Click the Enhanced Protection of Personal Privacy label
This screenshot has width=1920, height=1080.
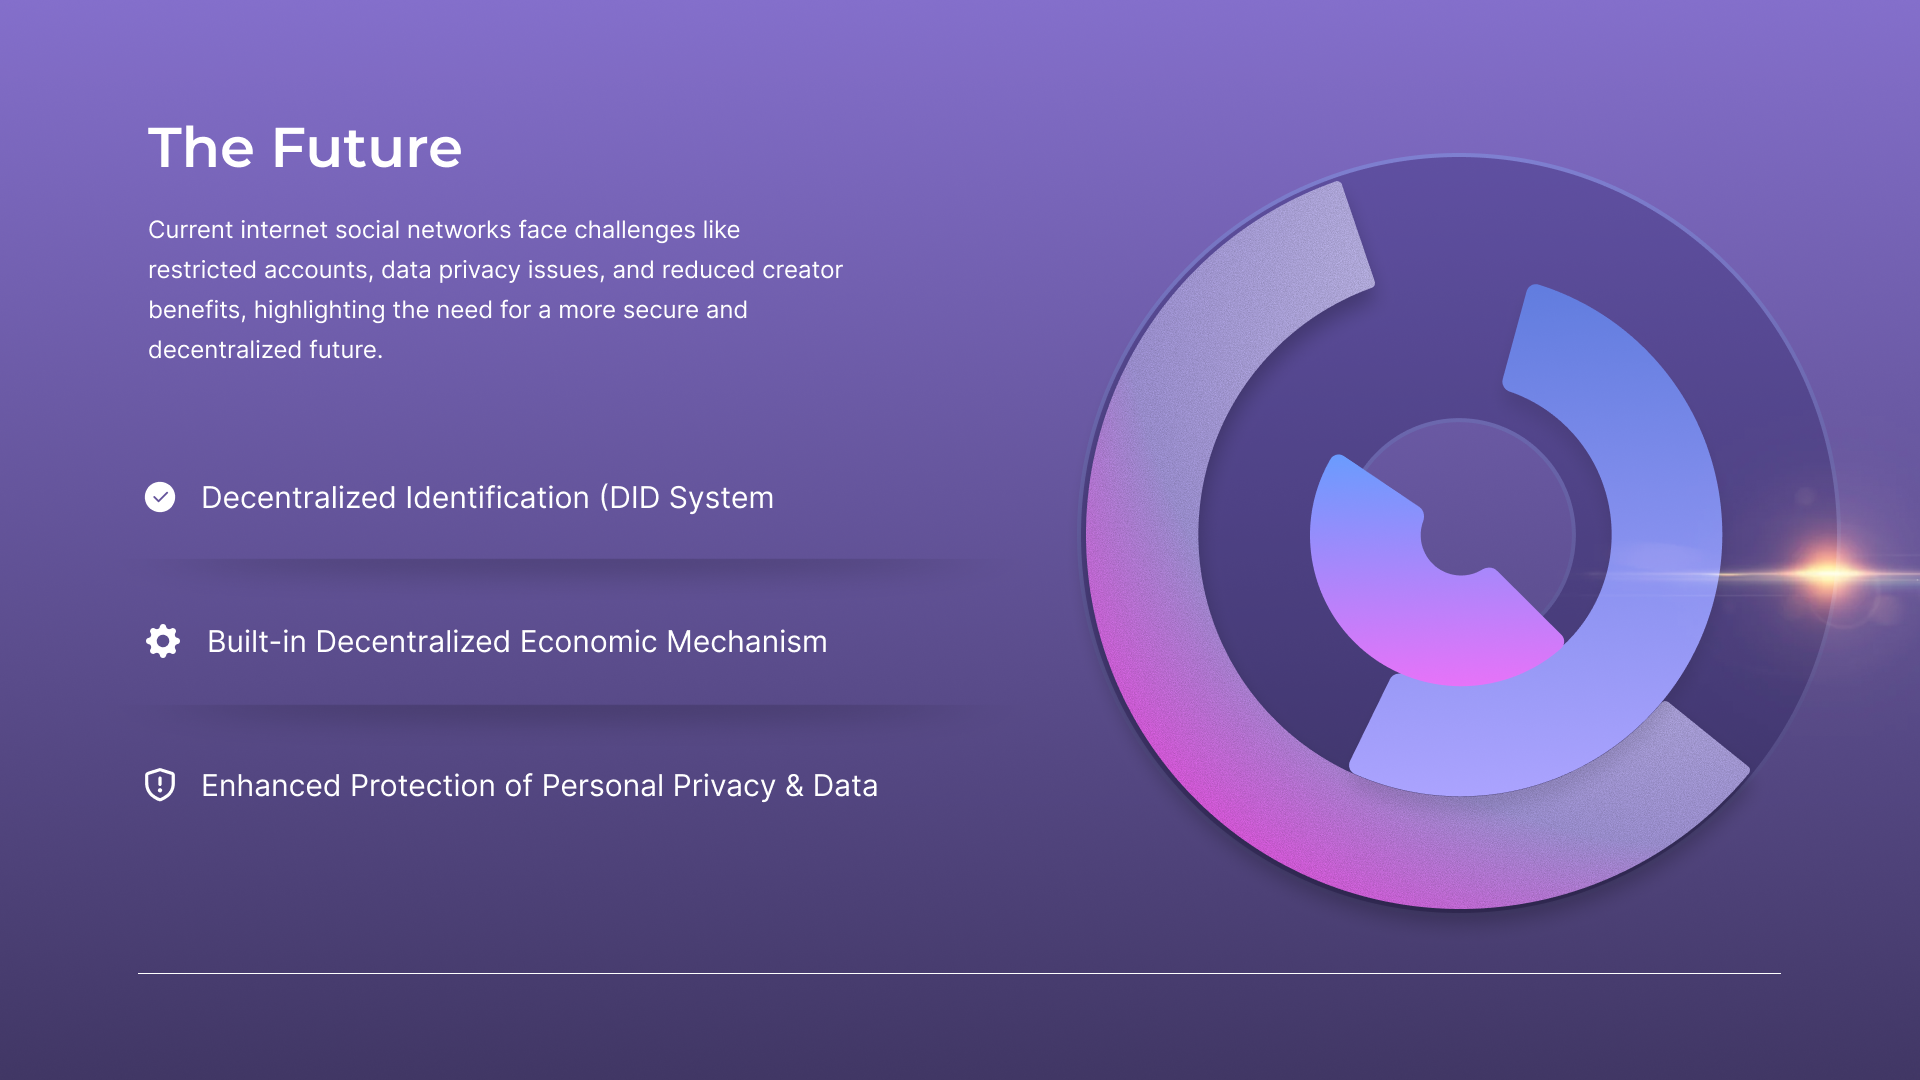(x=539, y=786)
